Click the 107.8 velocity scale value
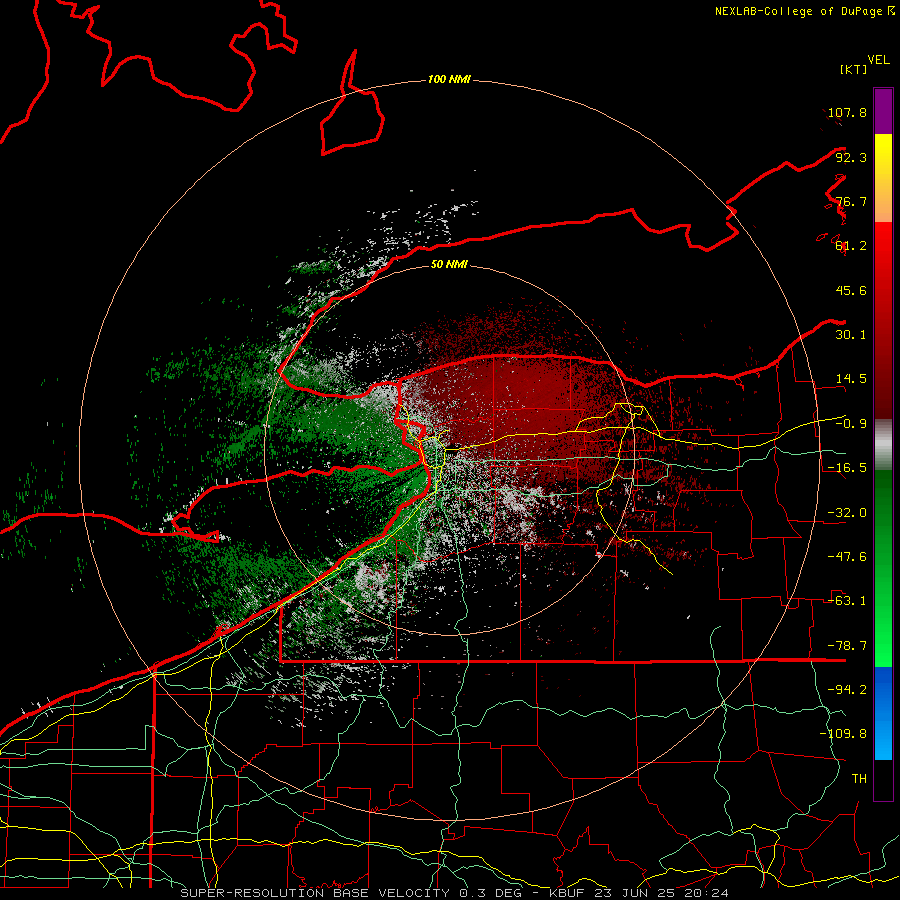 pyautogui.click(x=847, y=112)
